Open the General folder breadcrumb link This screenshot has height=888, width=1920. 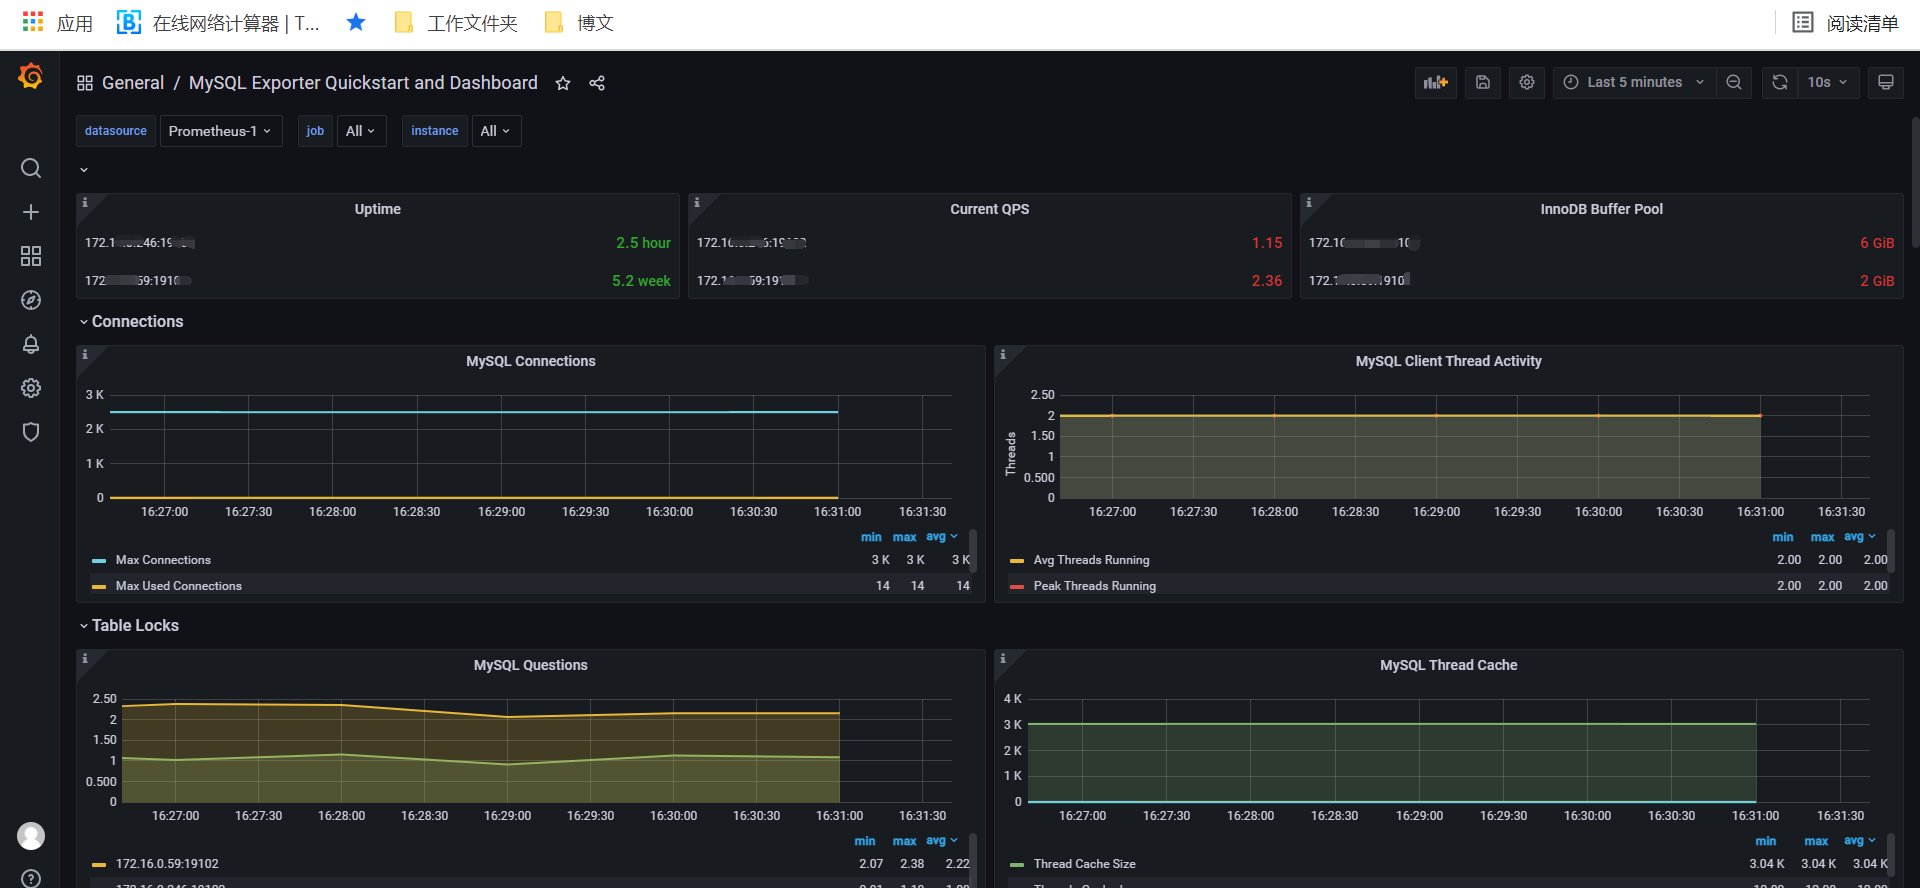pos(133,83)
